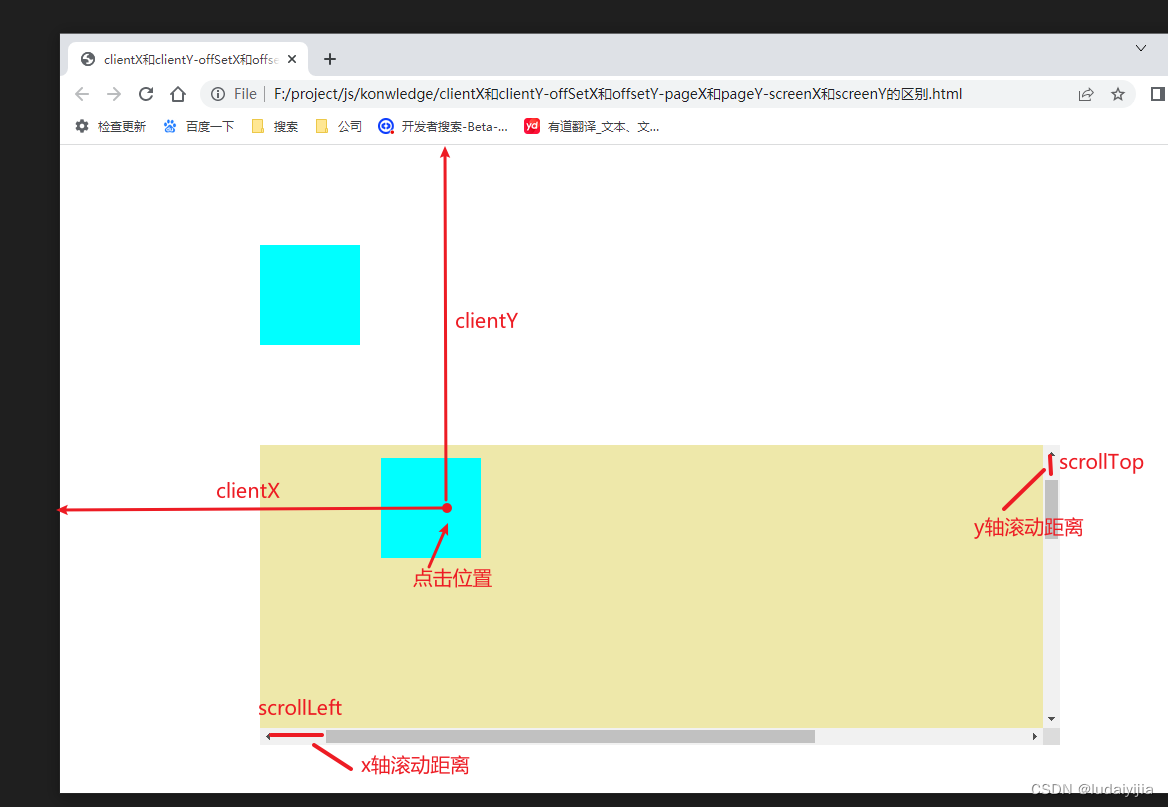The image size is (1168, 807).
Task: Open the page info via the File icon
Action: pos(218,93)
